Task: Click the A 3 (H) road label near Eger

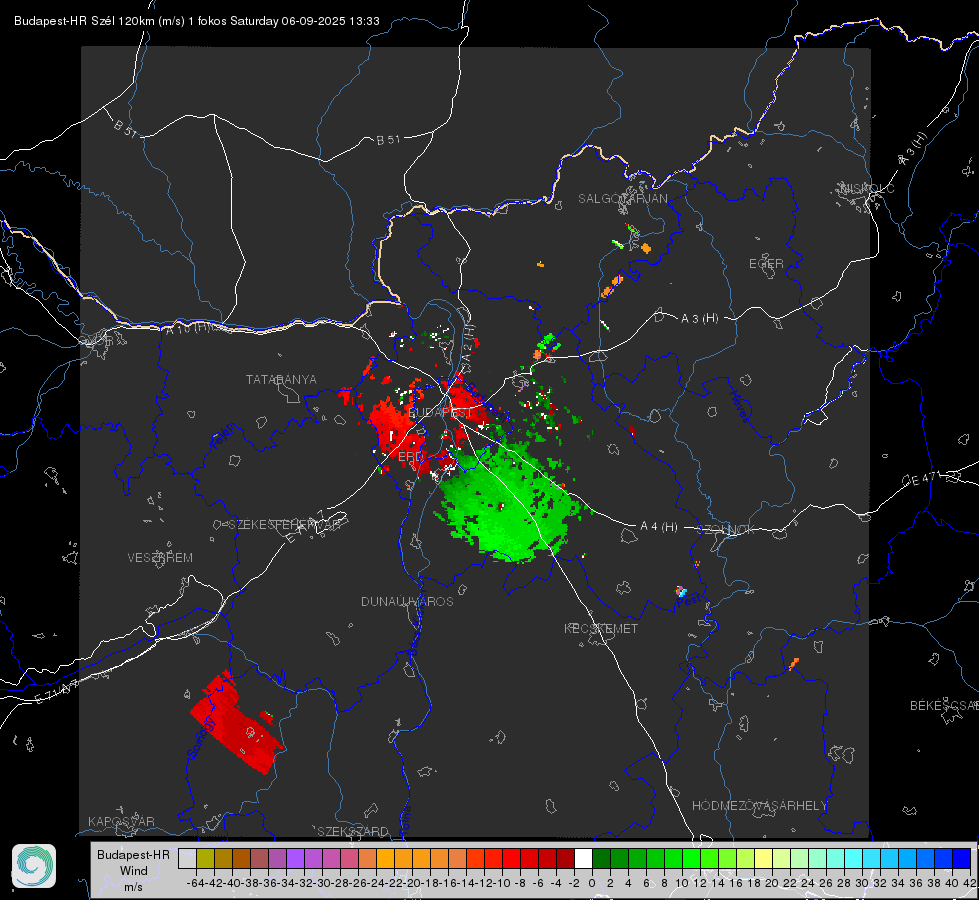Action: 699,319
